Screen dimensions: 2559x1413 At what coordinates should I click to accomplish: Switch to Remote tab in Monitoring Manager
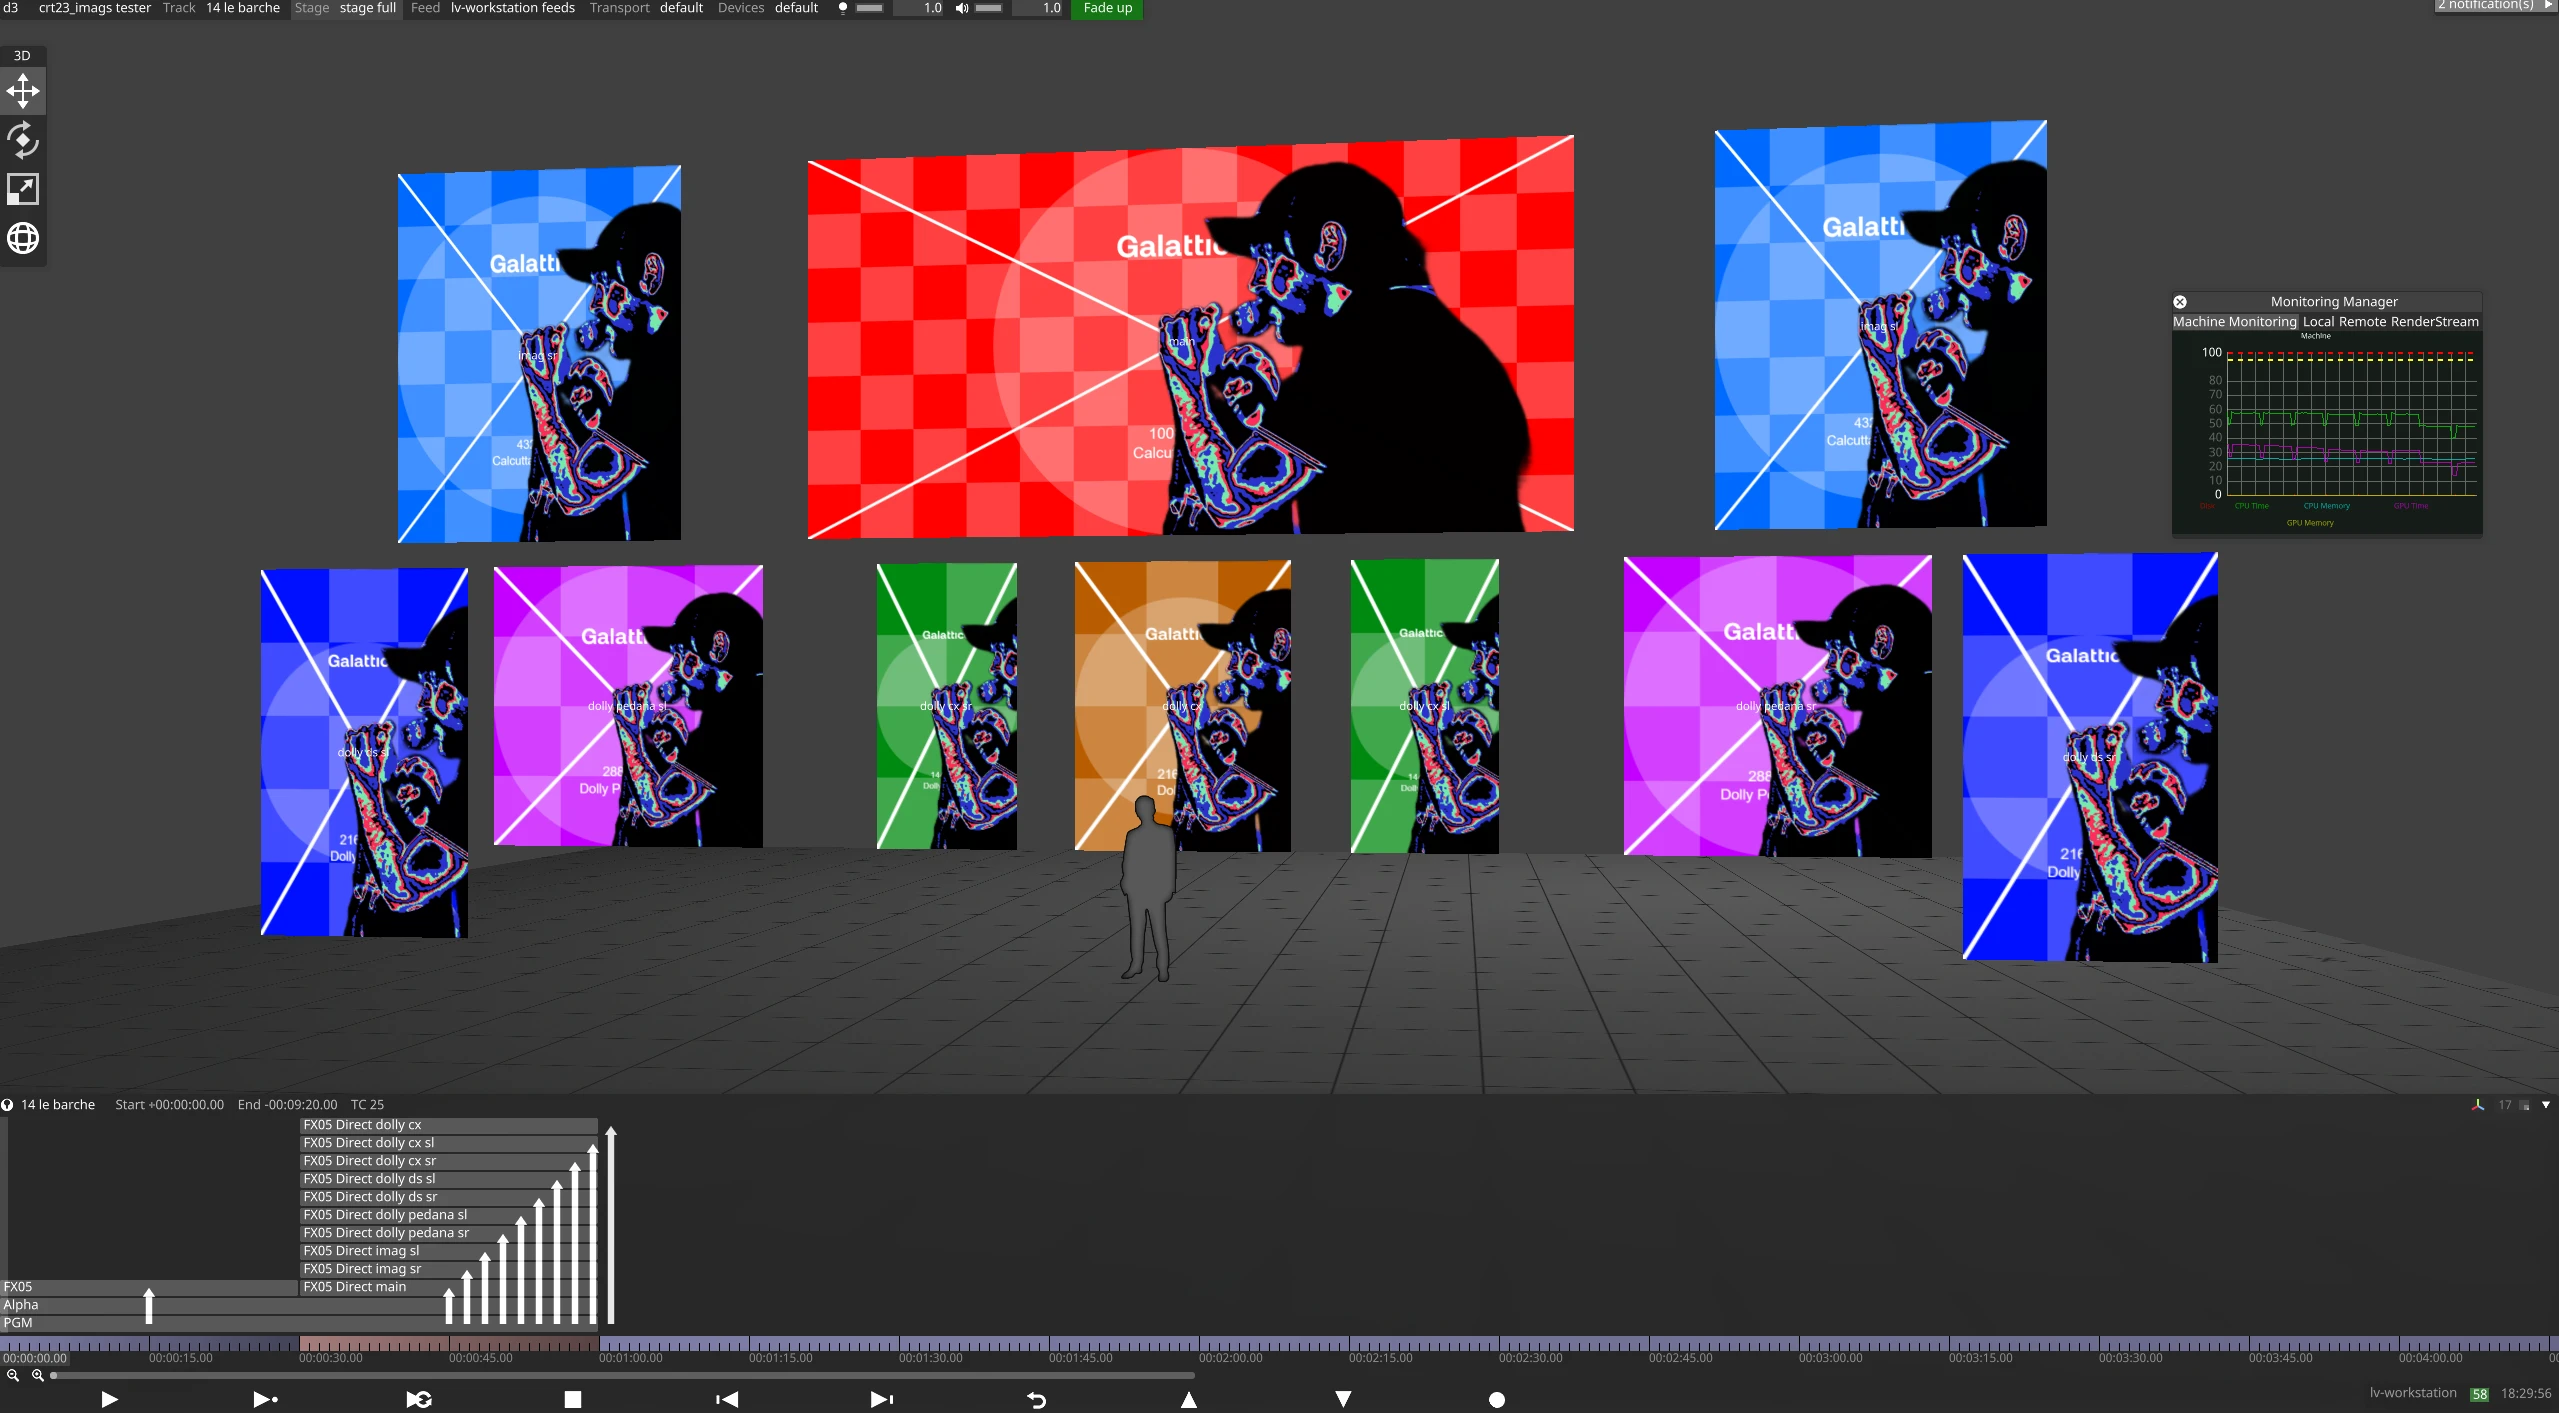2362,322
